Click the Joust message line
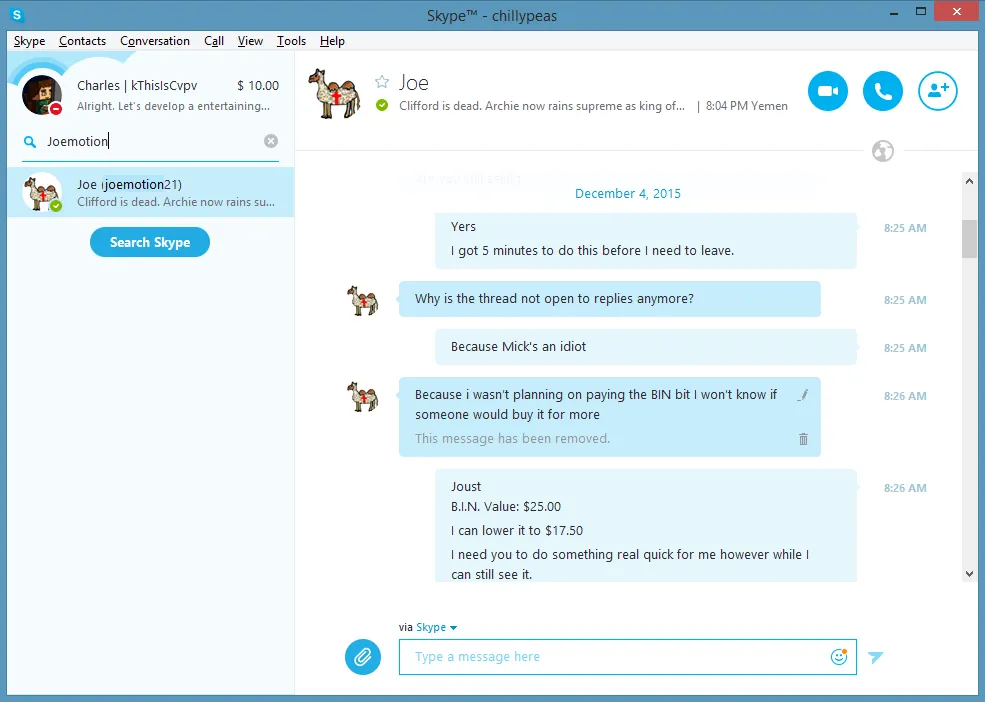The height and width of the screenshot is (702, 985). coord(465,486)
